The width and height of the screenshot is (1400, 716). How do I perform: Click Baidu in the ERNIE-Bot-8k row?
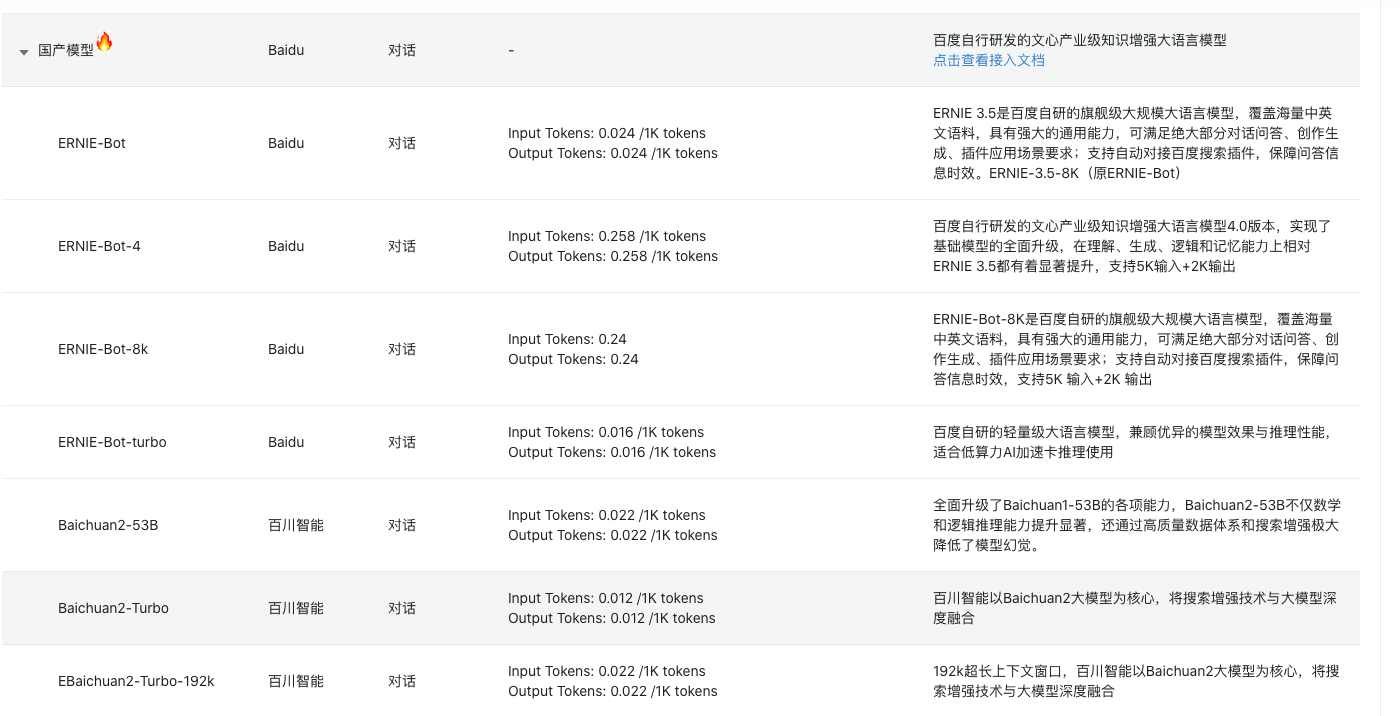286,349
